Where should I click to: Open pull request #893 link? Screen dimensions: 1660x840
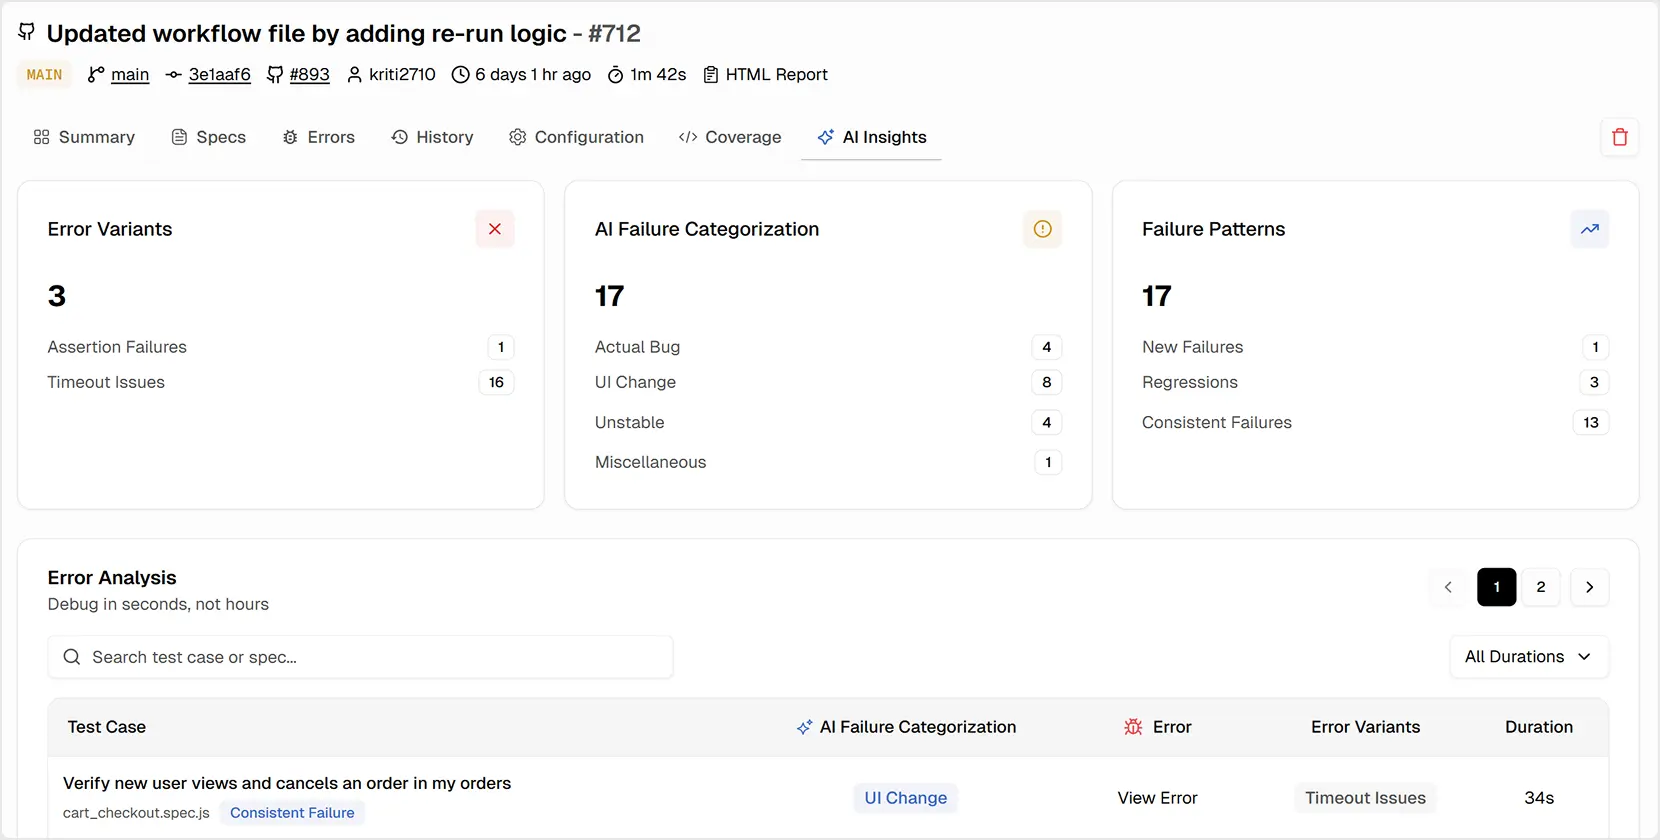coord(309,74)
